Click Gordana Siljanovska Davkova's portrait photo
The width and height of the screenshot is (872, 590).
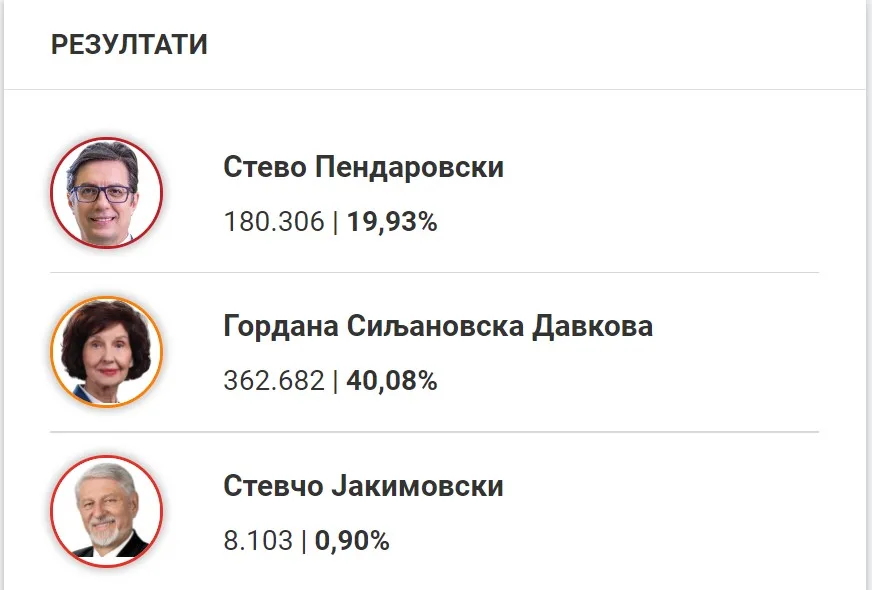tap(106, 352)
